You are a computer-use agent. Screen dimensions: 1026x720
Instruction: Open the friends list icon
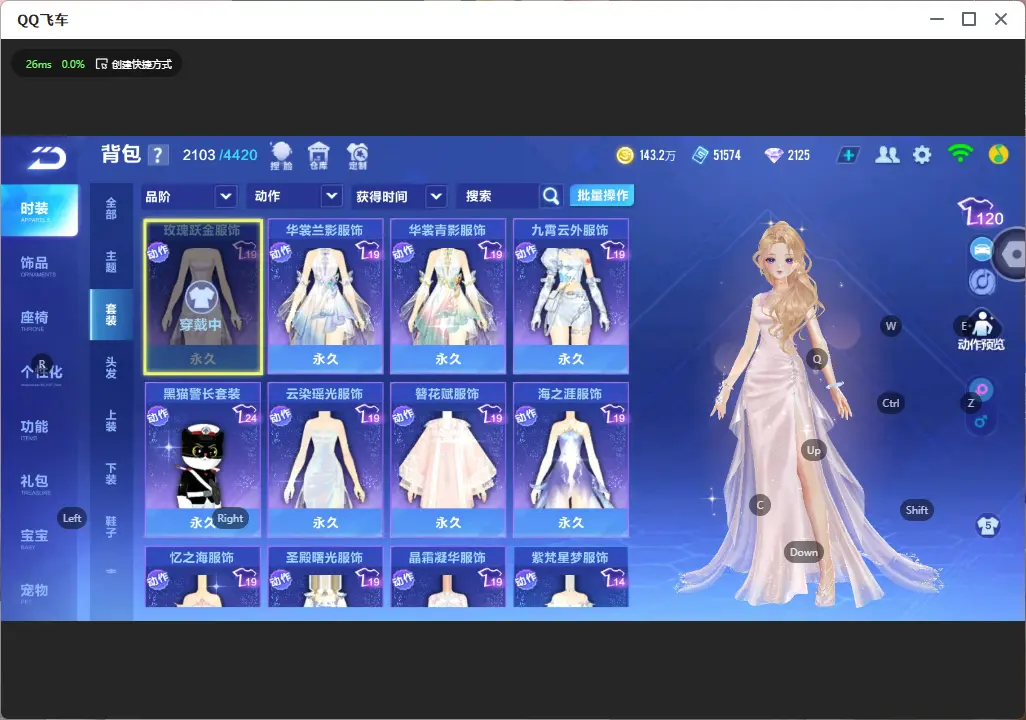click(x=887, y=155)
